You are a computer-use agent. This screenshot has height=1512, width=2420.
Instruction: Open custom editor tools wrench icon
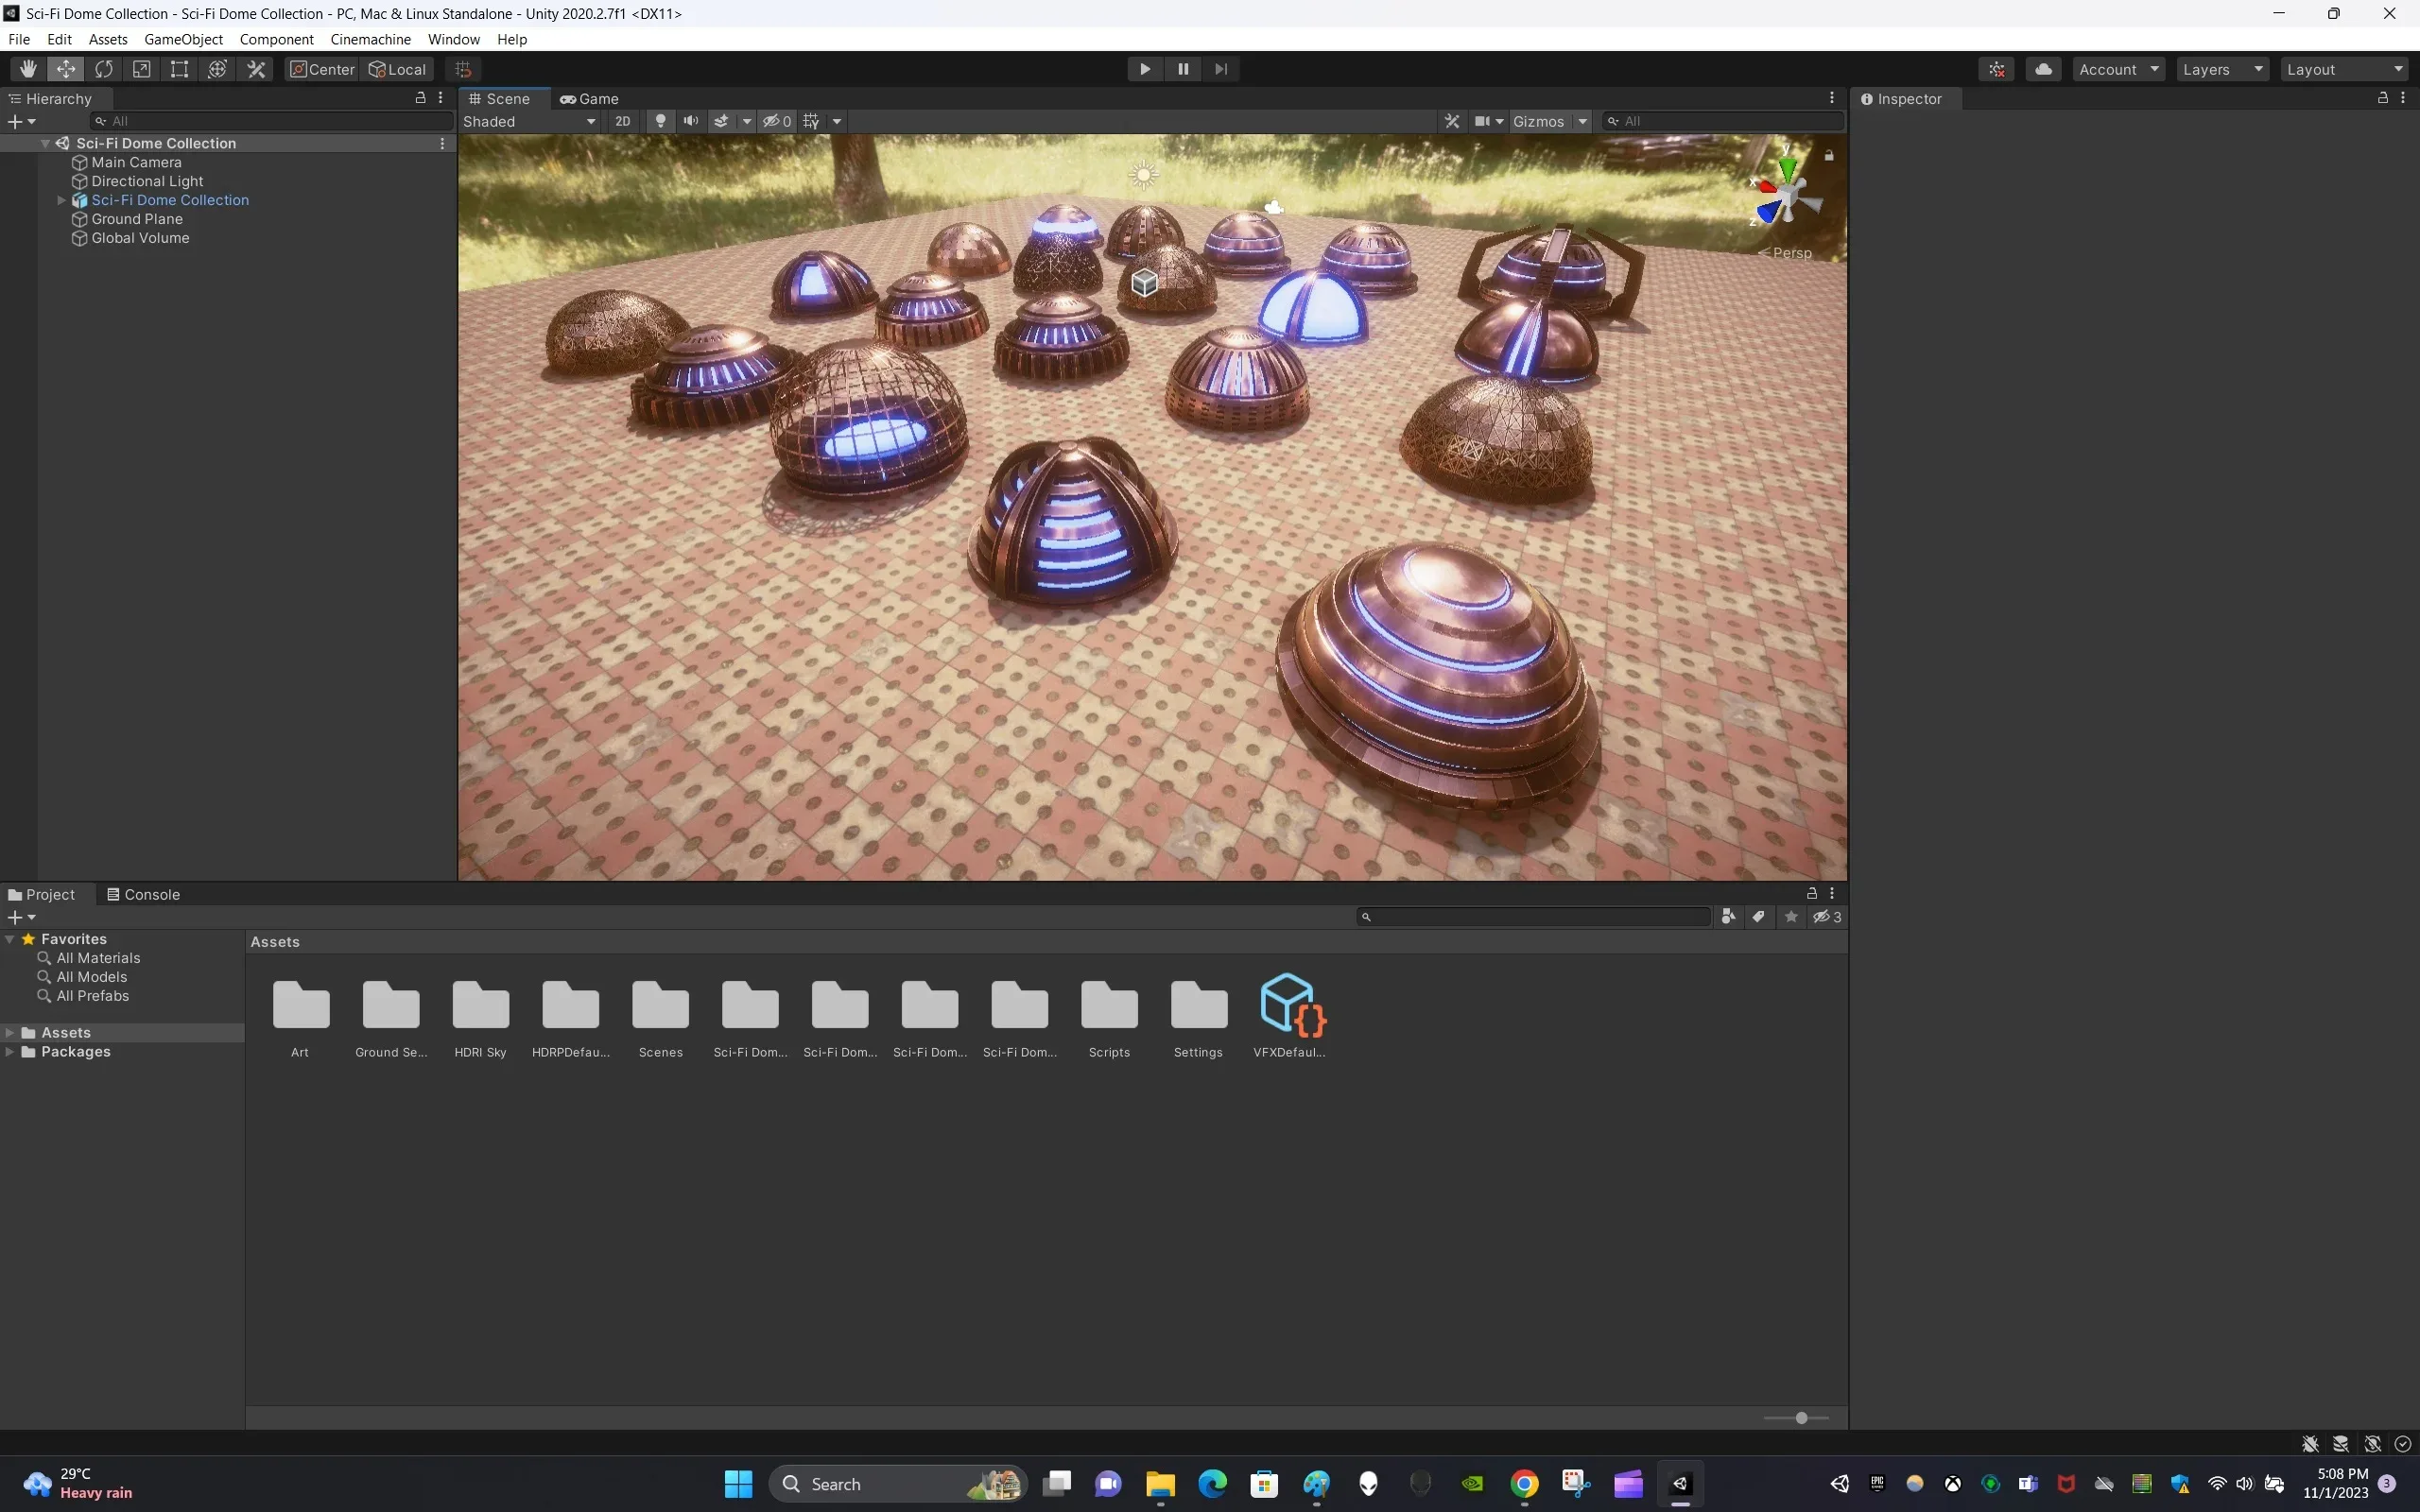click(x=257, y=69)
